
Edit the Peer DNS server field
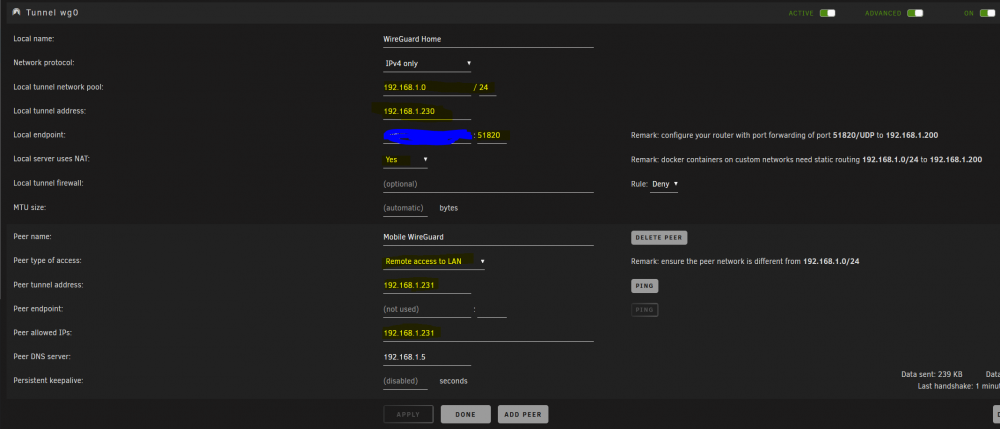[x=427, y=357]
